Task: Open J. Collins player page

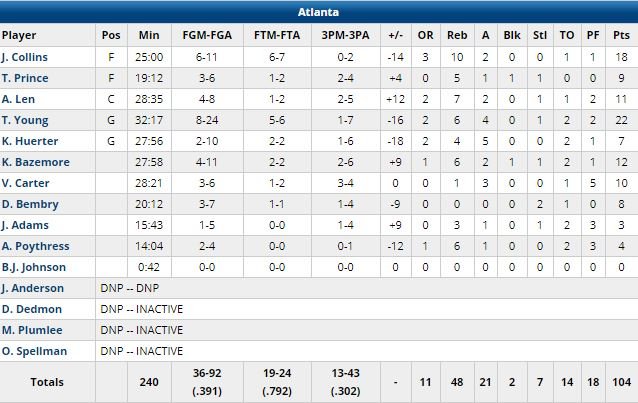Action: (x=25, y=57)
